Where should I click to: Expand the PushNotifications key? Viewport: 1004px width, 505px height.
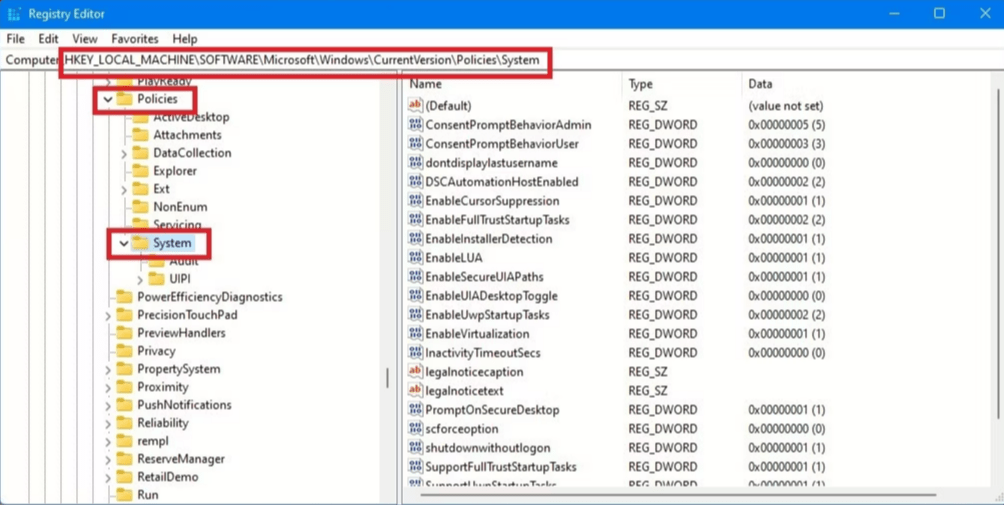pyautogui.click(x=108, y=405)
